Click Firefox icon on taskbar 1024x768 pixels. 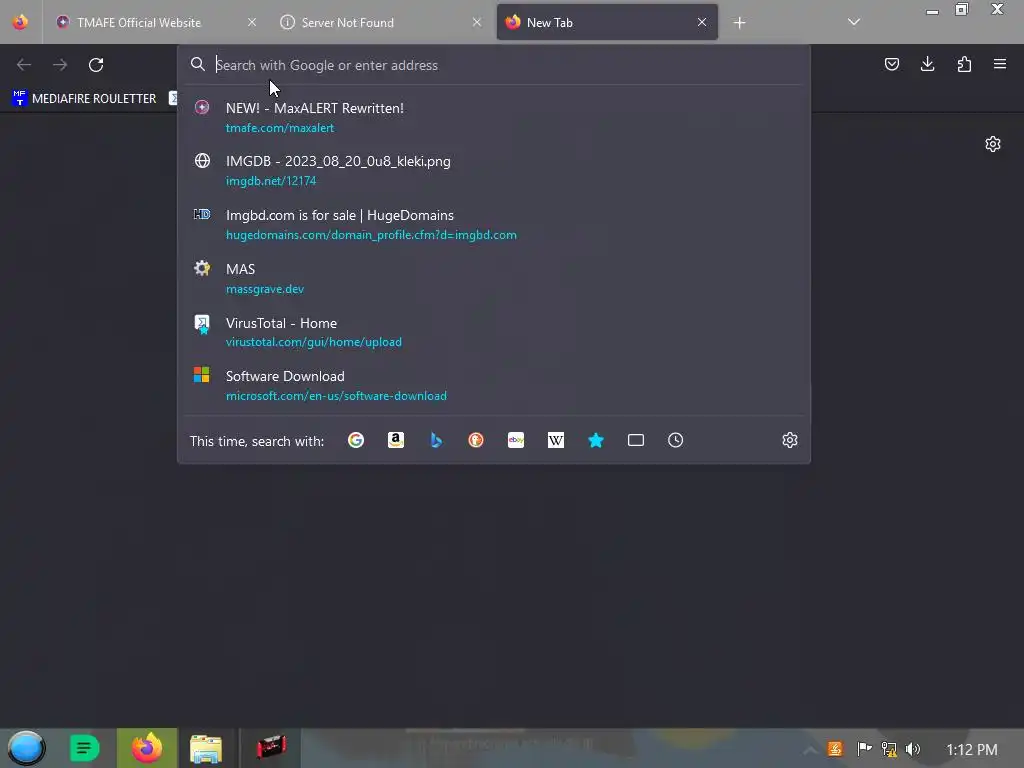pyautogui.click(x=147, y=748)
